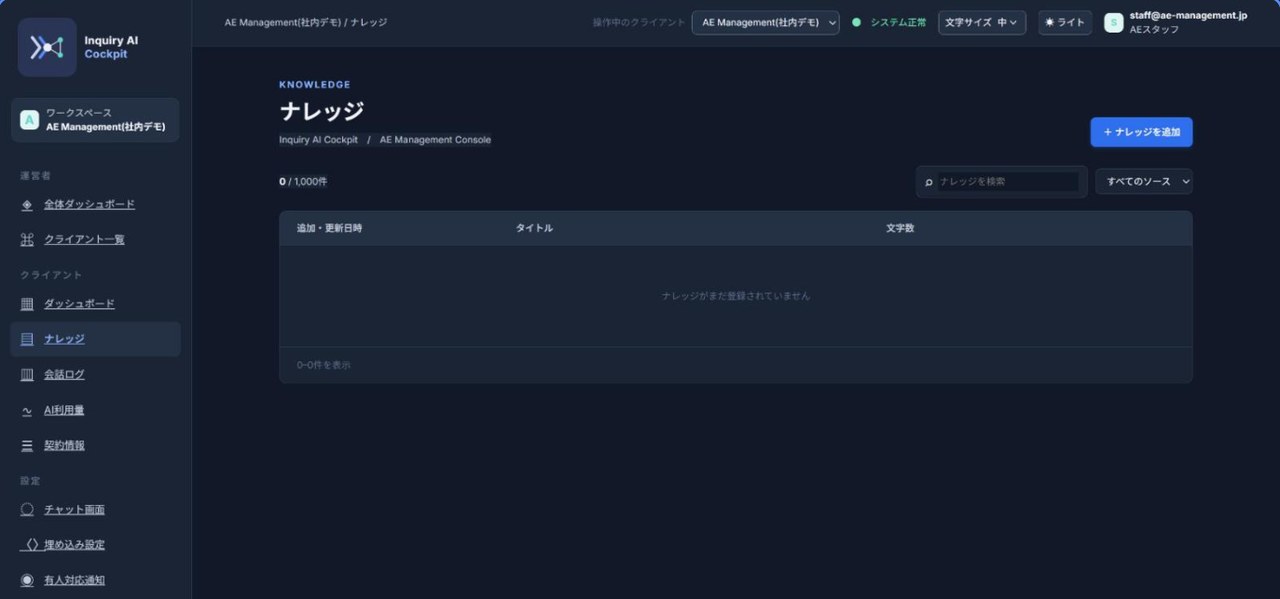Image resolution: width=1280 pixels, height=599 pixels.
Task: Open the 操作中のクライアント dropdown
Action: tap(765, 22)
